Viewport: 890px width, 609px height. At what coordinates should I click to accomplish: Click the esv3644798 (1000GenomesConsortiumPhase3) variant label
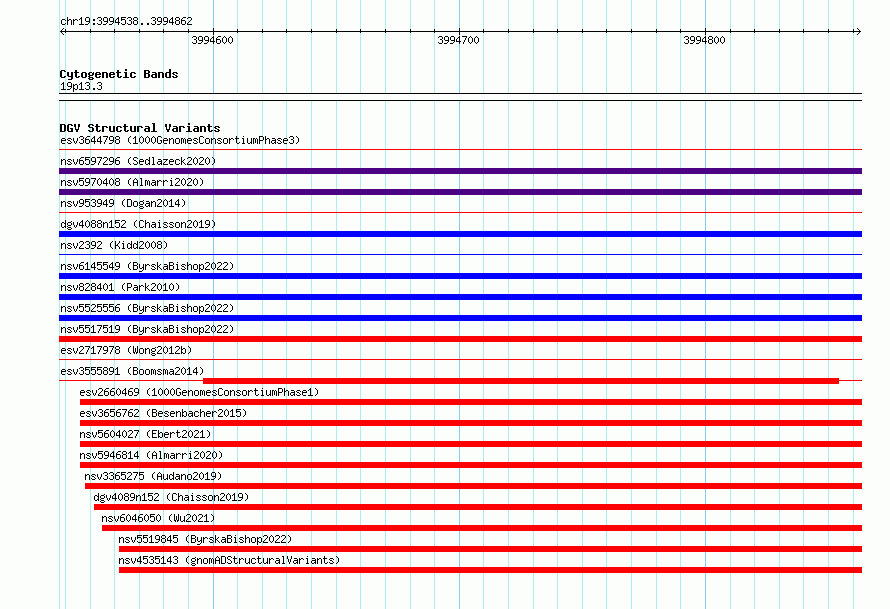pos(180,140)
